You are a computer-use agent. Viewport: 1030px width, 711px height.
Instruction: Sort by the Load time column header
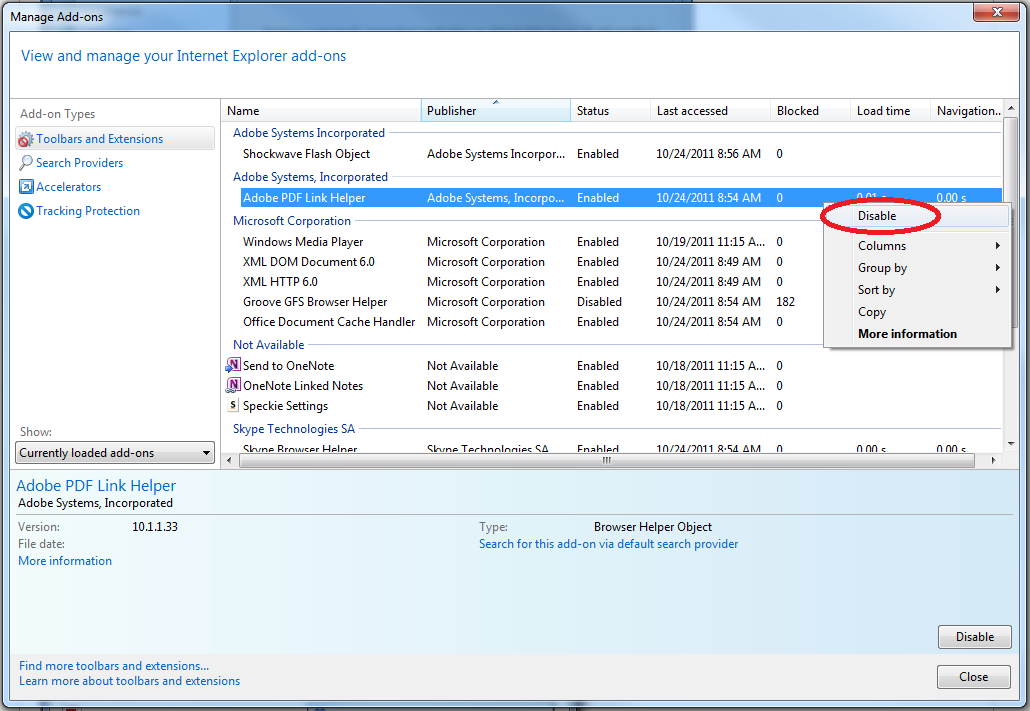tap(890, 110)
